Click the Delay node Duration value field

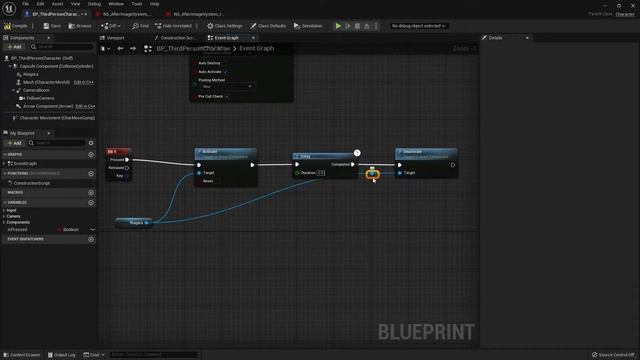tap(321, 173)
